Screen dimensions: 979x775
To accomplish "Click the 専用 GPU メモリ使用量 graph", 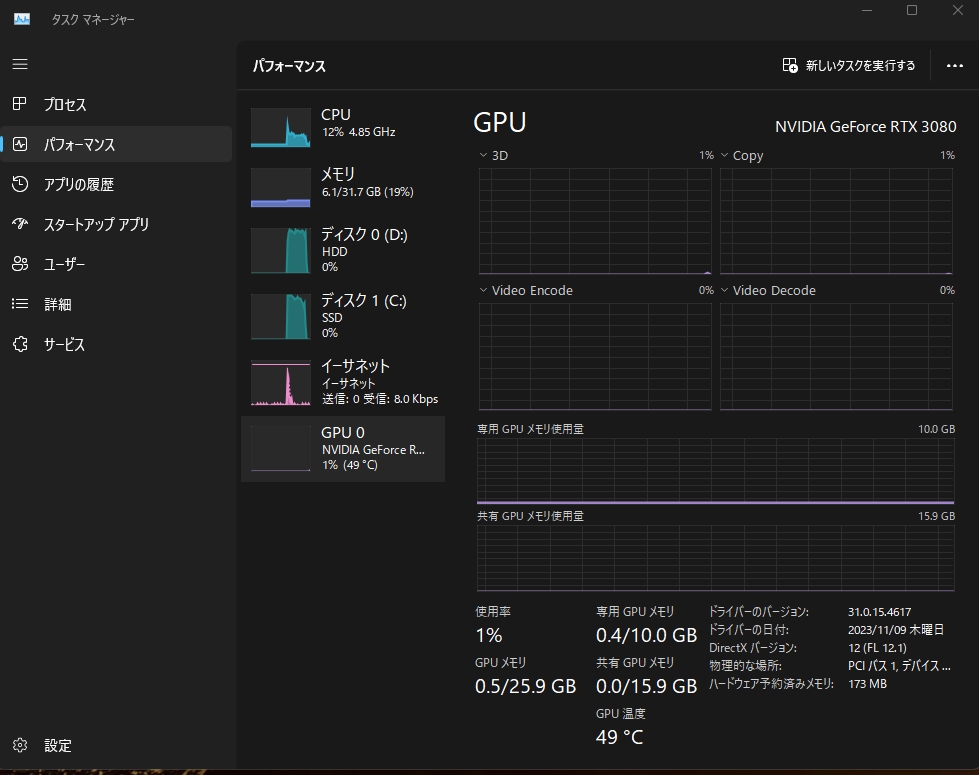I will [716, 471].
